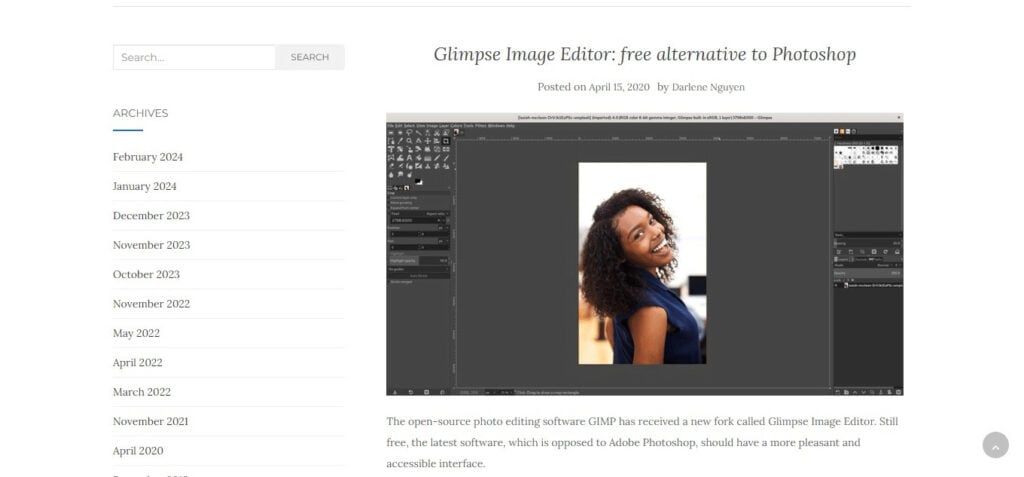Viewport: 1024px width, 477px height.
Task: Click the SEARCH button
Action: (x=310, y=58)
